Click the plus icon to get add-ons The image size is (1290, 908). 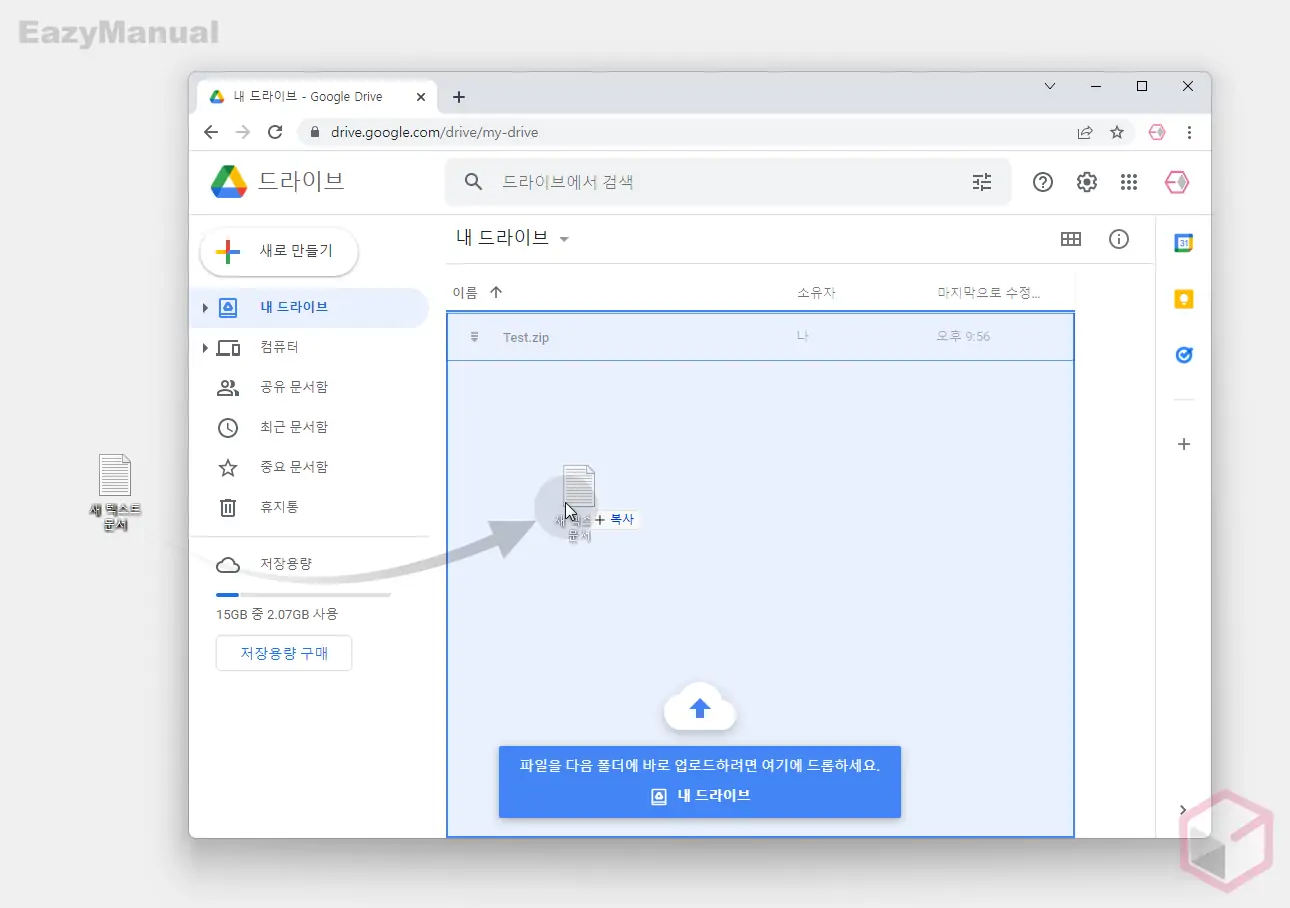pos(1184,444)
